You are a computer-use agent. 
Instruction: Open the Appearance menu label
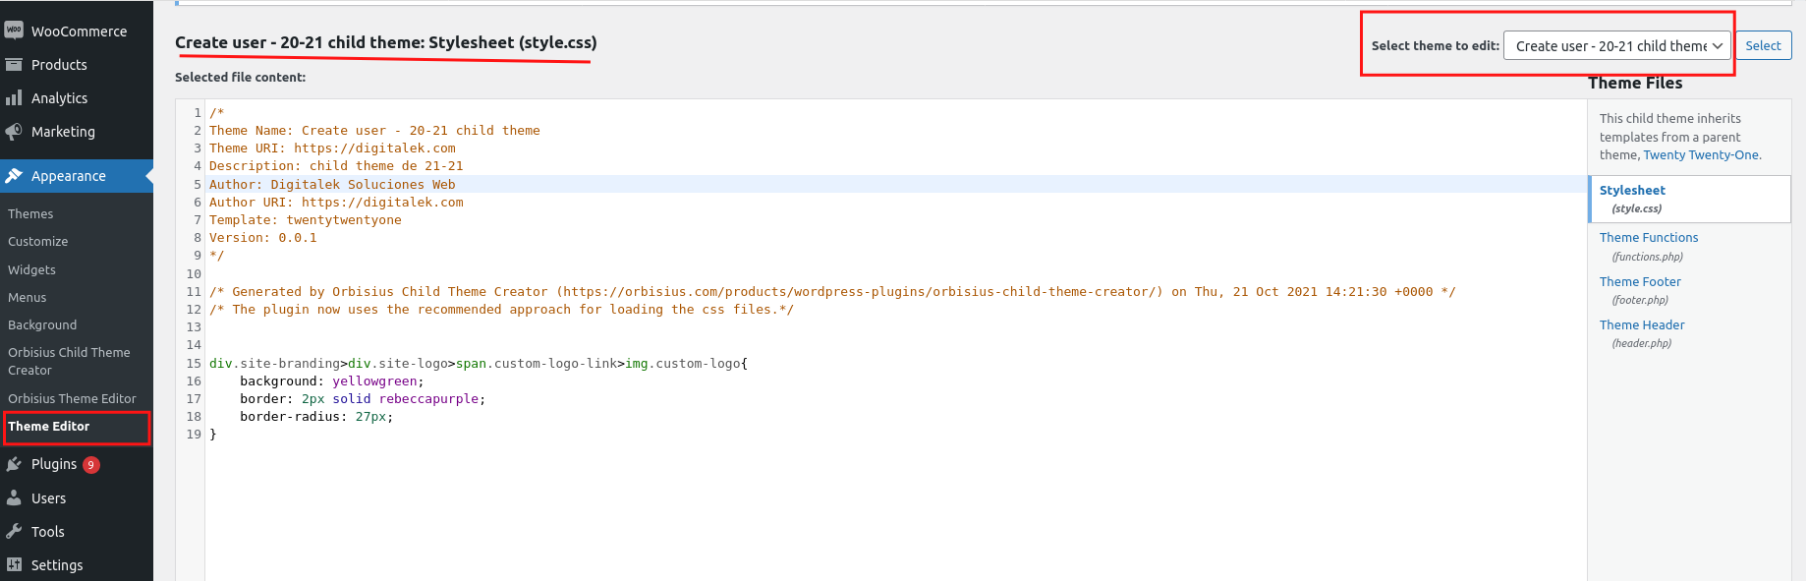(x=68, y=176)
